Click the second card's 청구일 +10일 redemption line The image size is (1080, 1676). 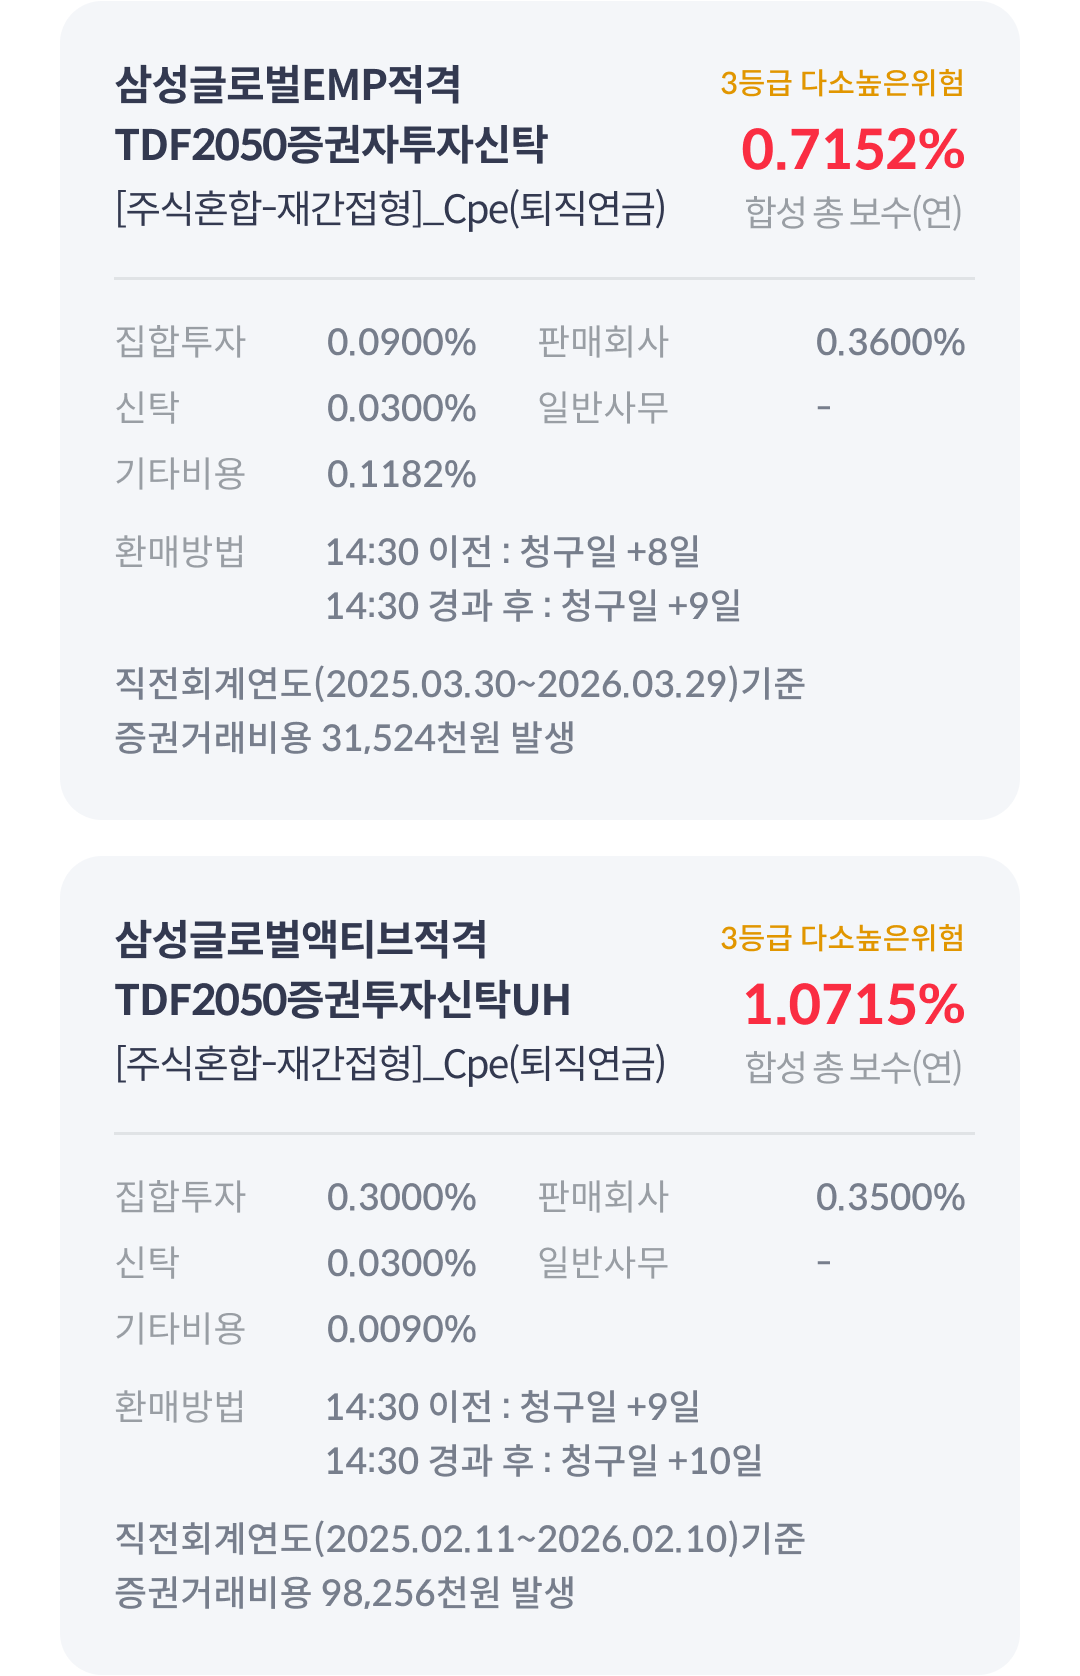tap(544, 1461)
